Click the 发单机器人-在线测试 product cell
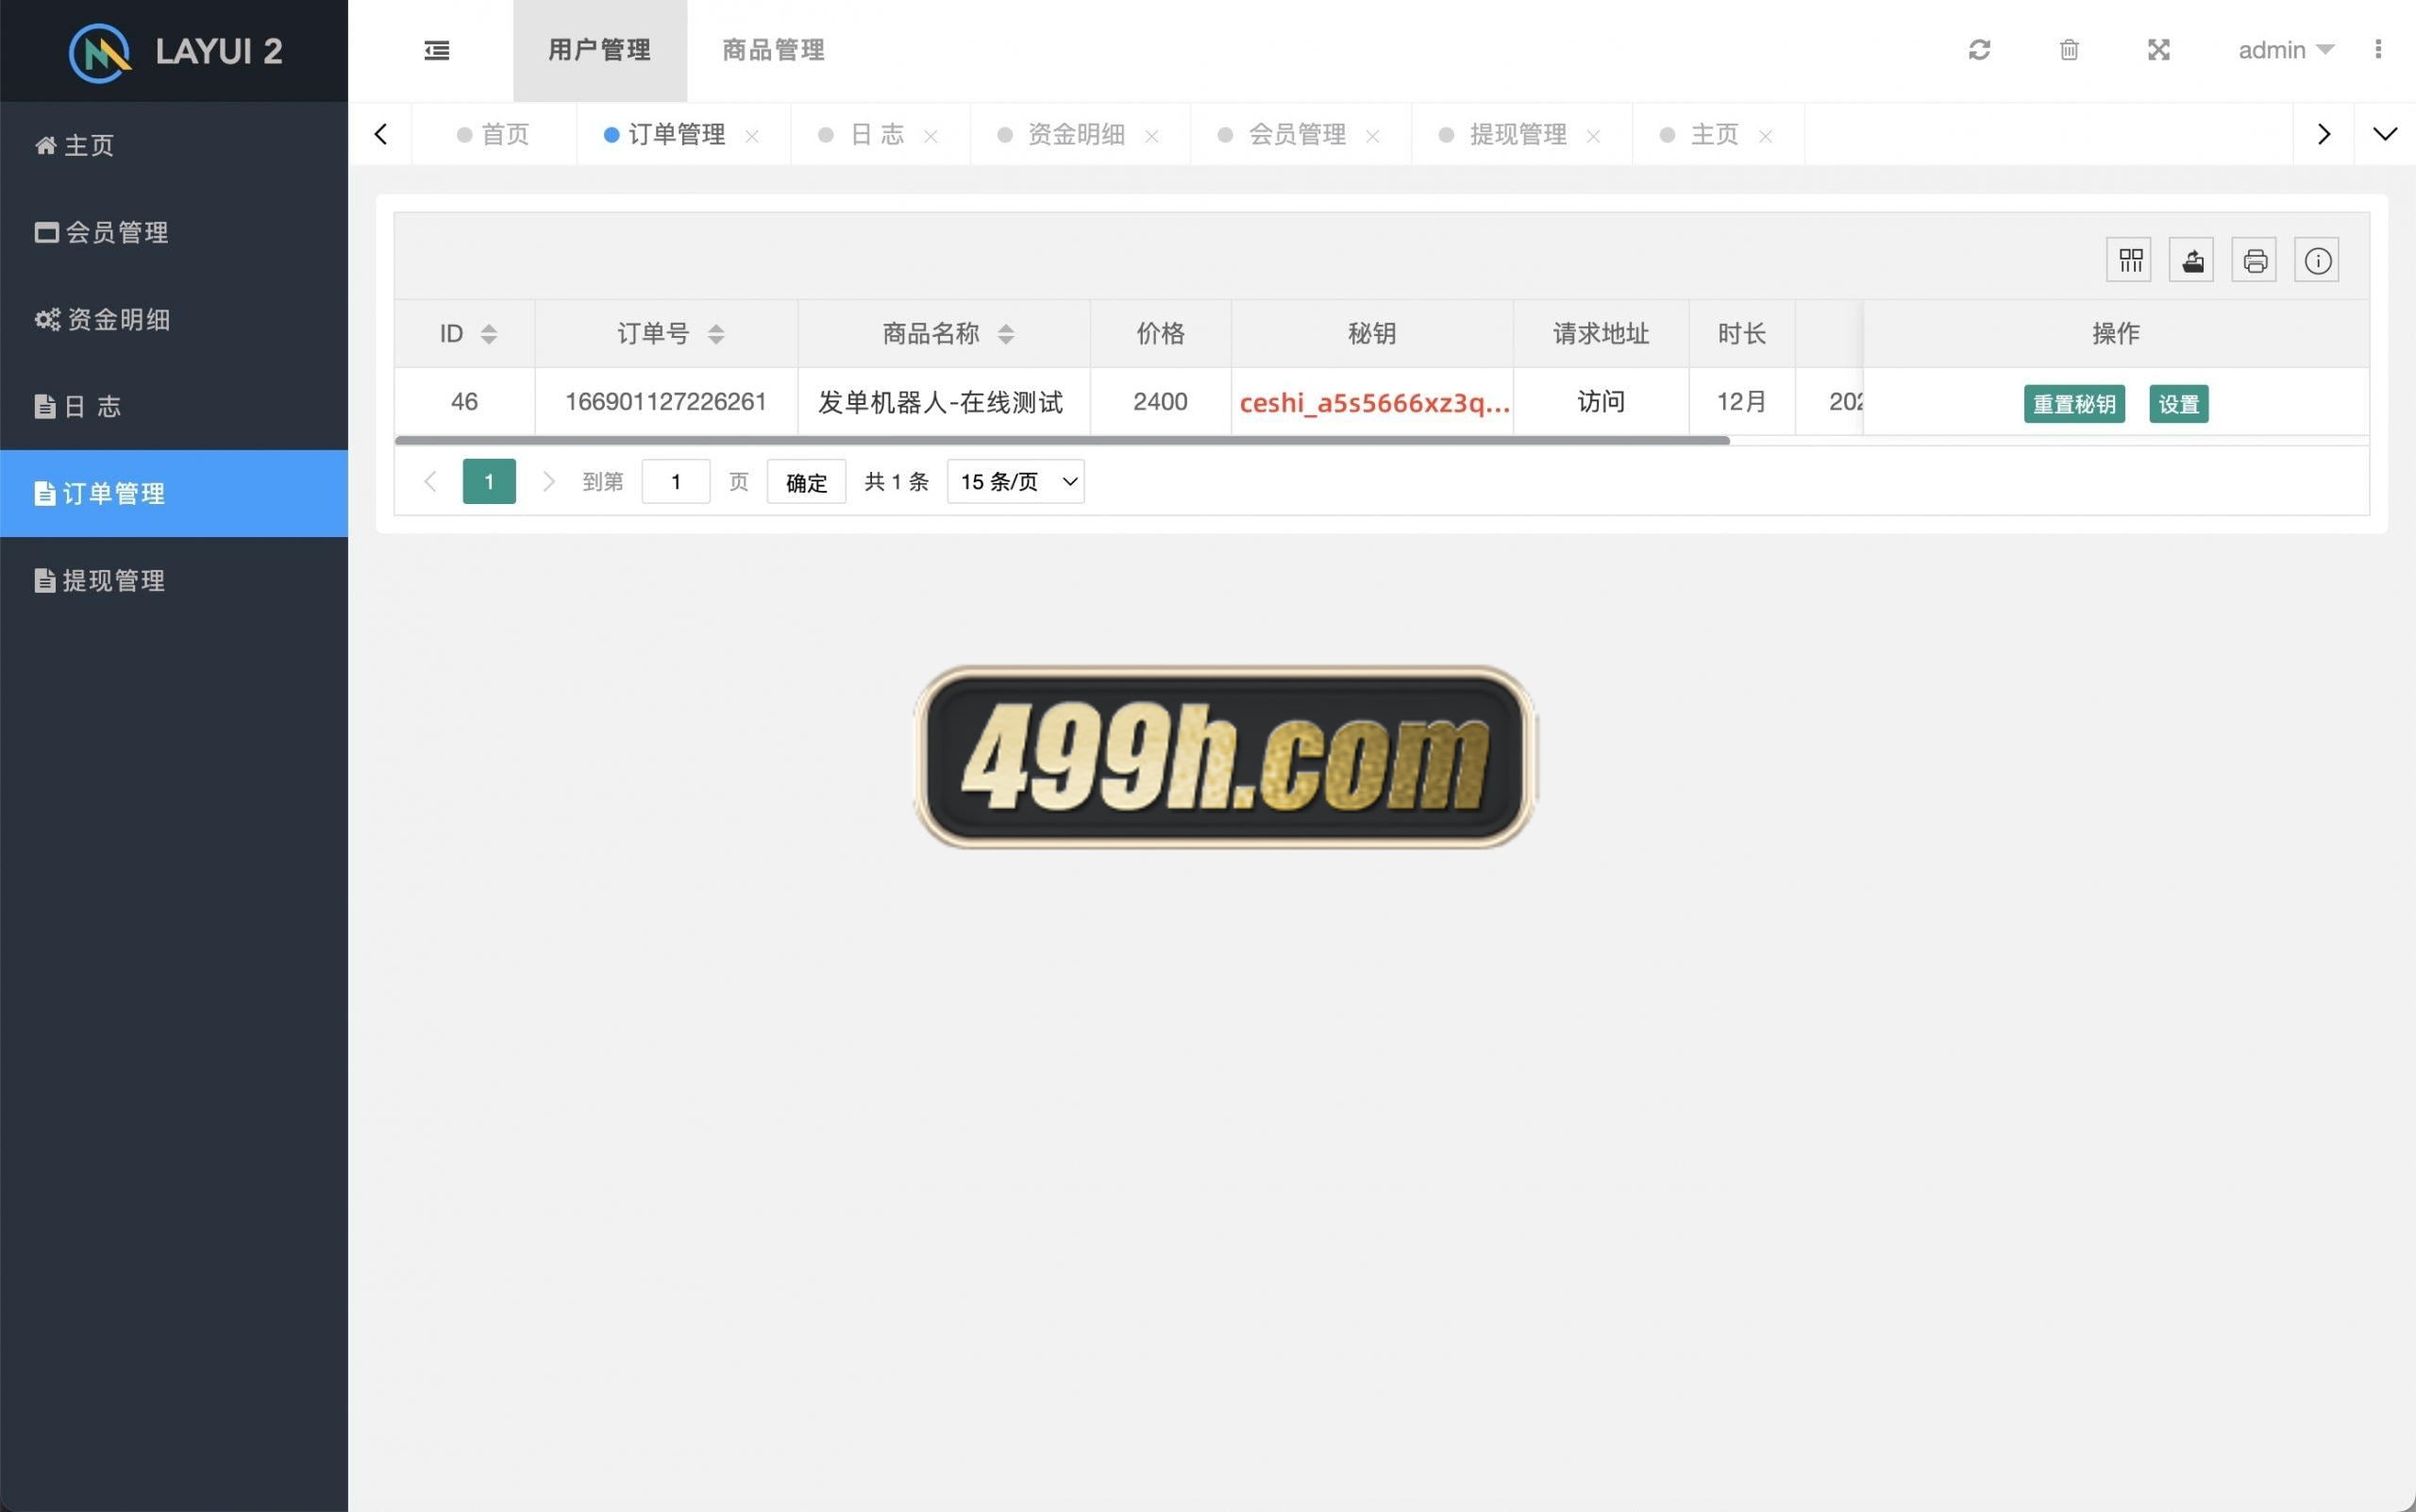Screen dimensions: 2416x1512 click(944, 402)
